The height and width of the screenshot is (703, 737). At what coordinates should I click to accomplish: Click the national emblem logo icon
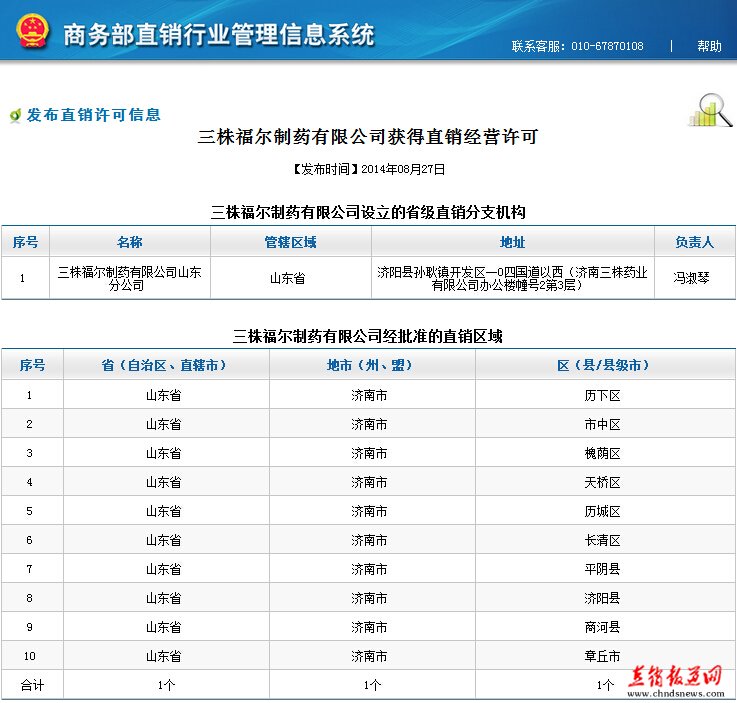click(32, 32)
